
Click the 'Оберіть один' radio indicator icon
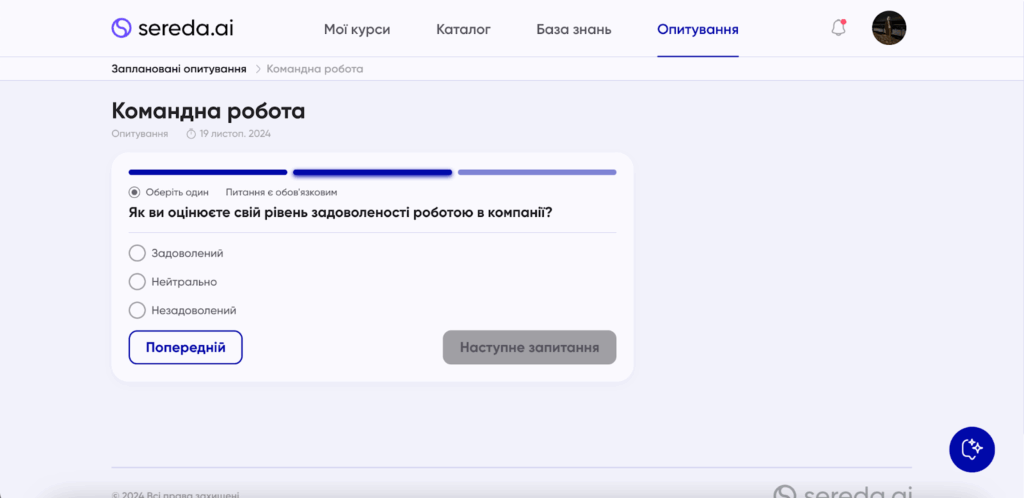(x=135, y=192)
